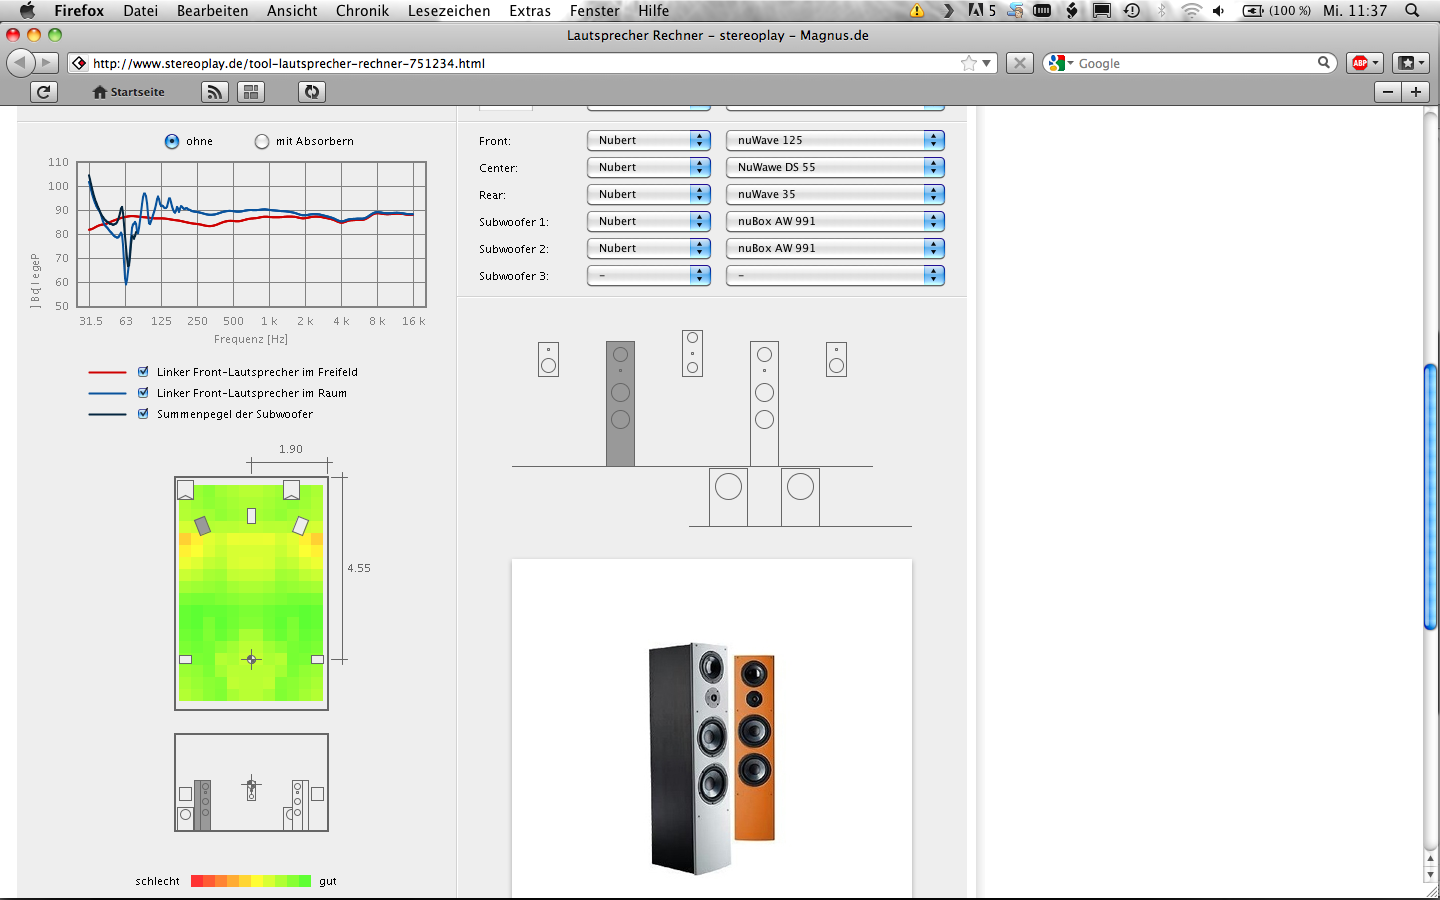
Task: Click the site identity icon in address bar
Action: (x=79, y=63)
